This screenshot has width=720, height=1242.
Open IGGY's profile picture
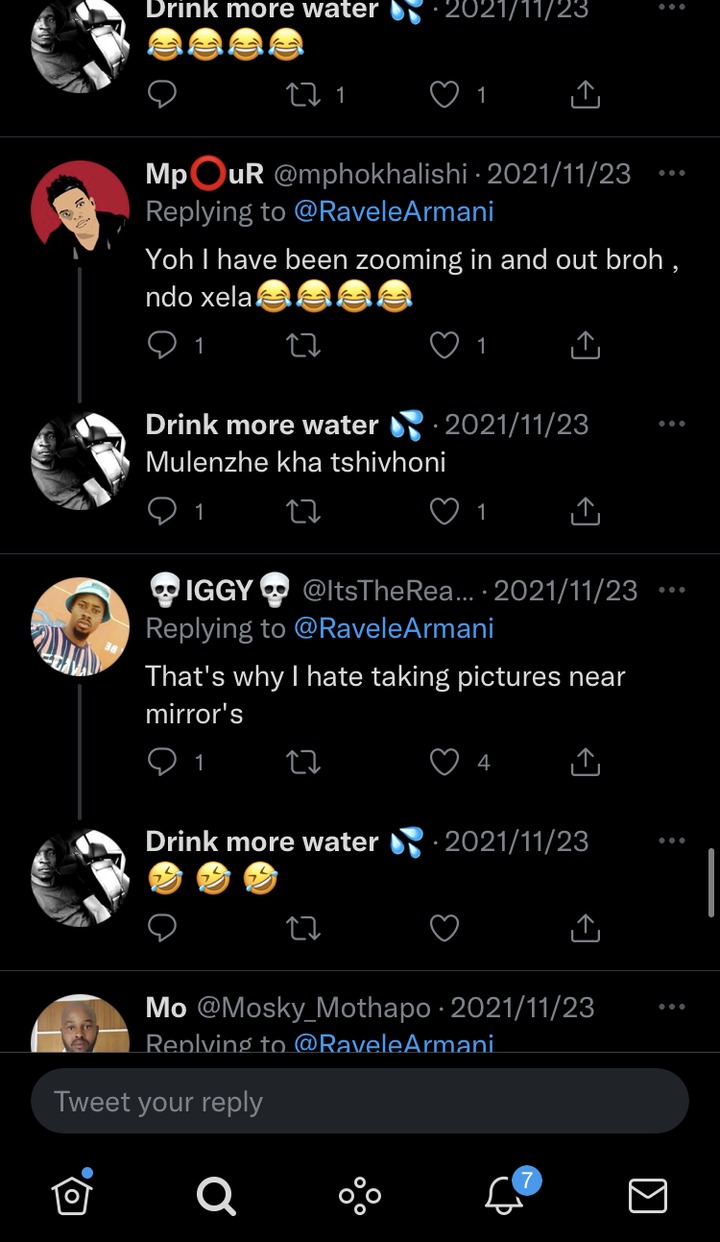click(x=80, y=627)
